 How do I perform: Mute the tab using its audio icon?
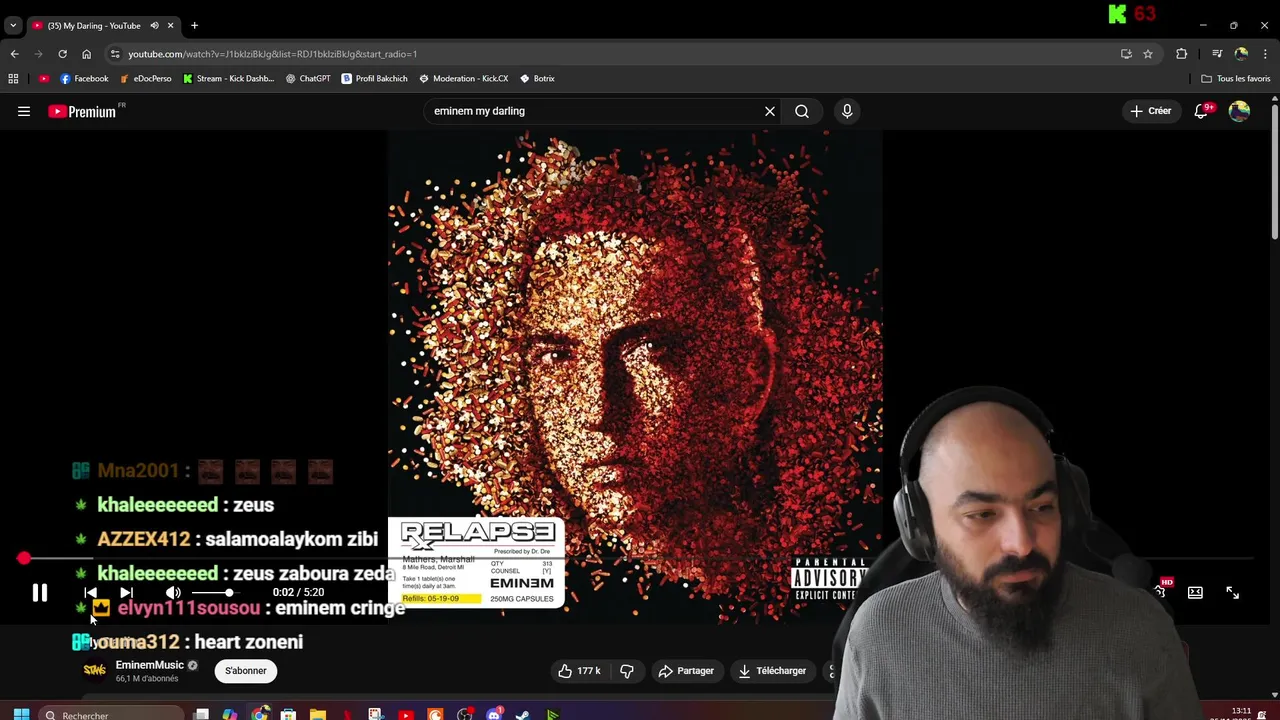154,25
